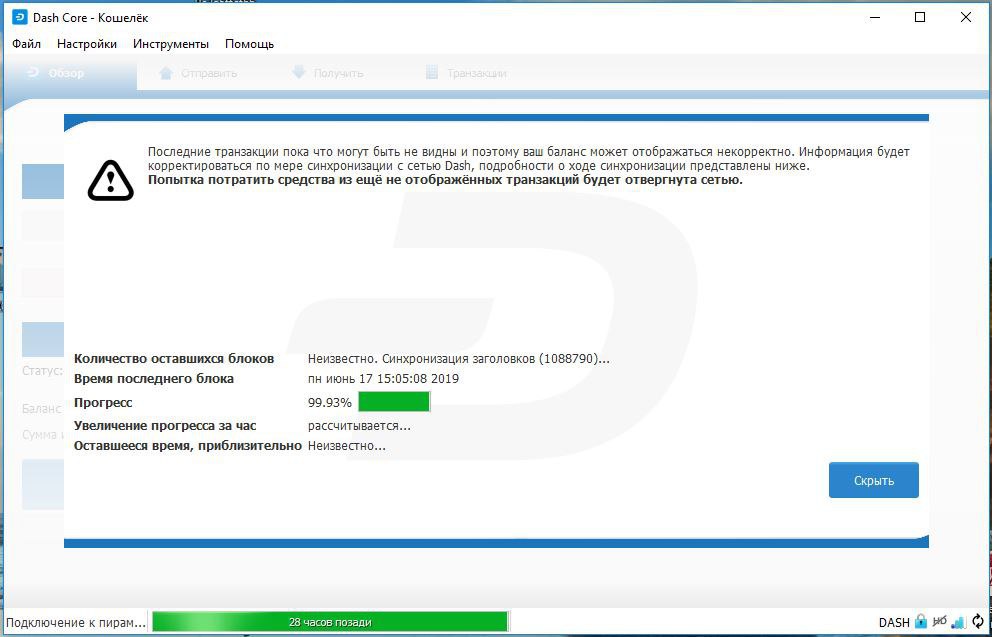The height and width of the screenshot is (637, 992).
Task: Open the Файл menu
Action: 27,44
